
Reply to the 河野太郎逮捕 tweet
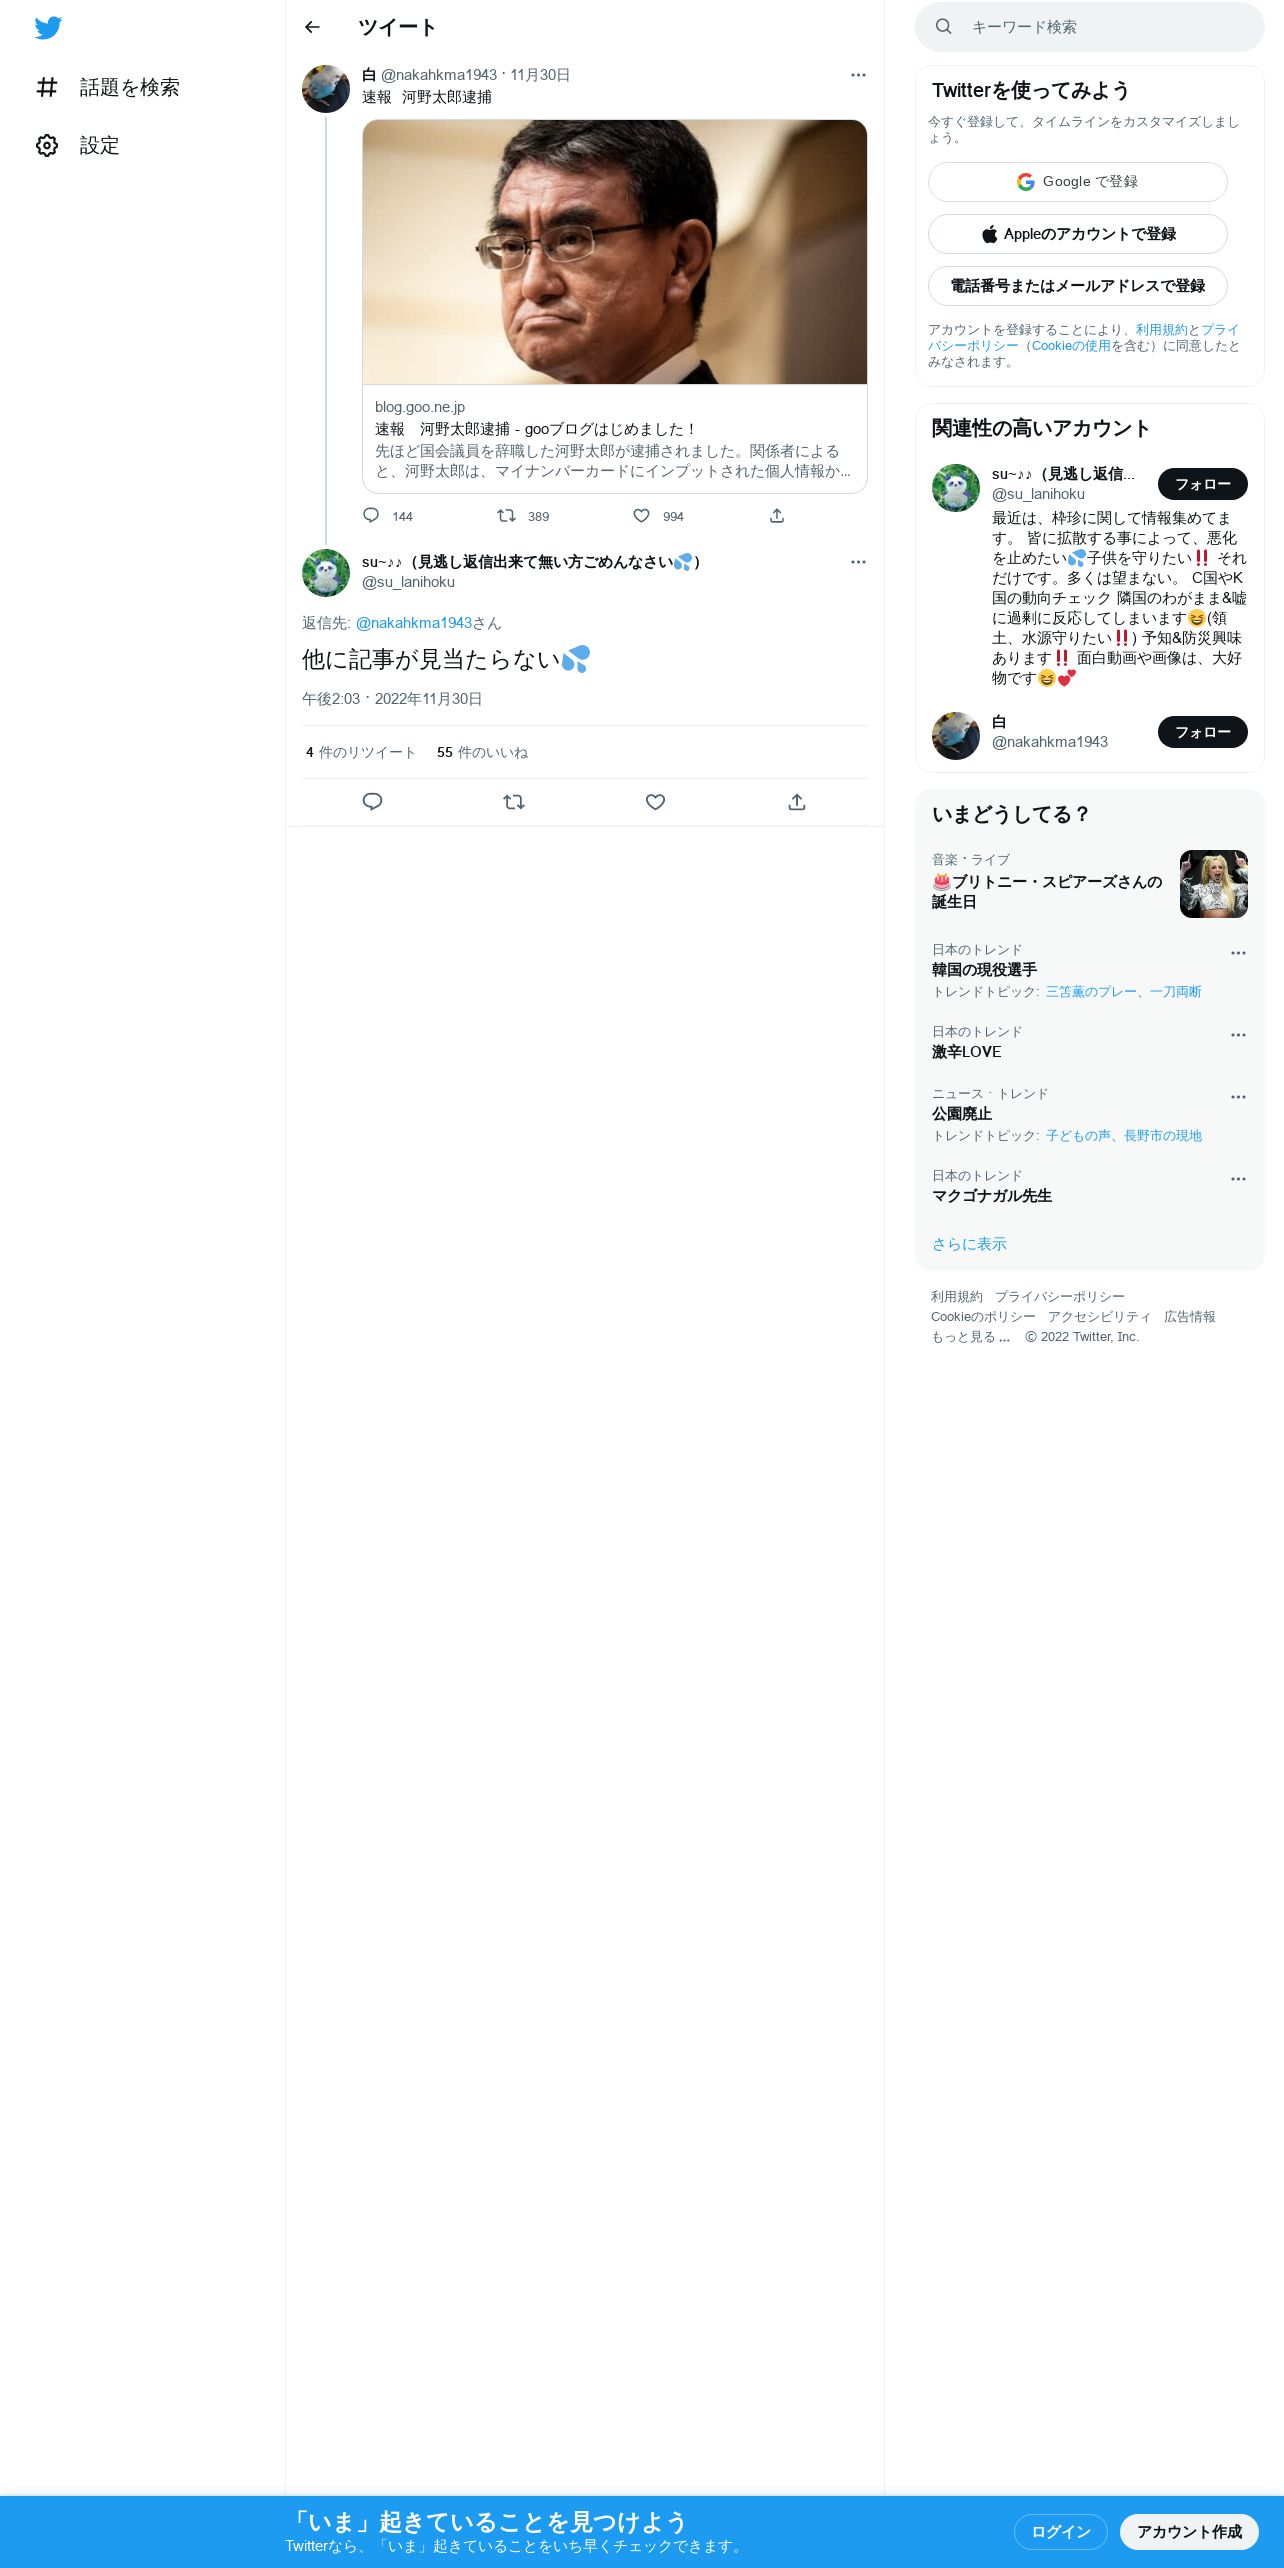point(371,516)
